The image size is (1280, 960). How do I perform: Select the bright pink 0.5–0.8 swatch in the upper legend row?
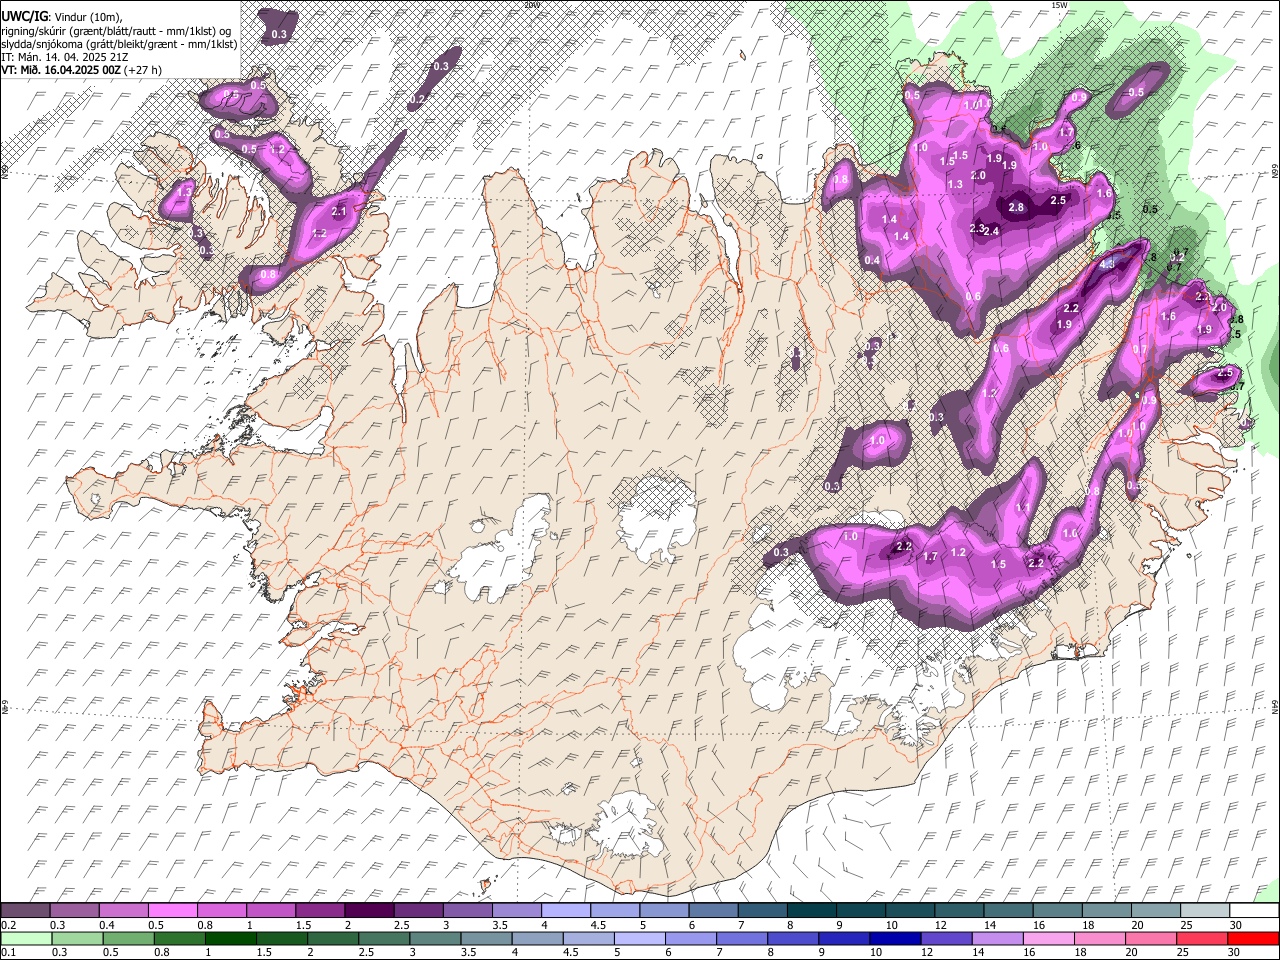pos(172,910)
